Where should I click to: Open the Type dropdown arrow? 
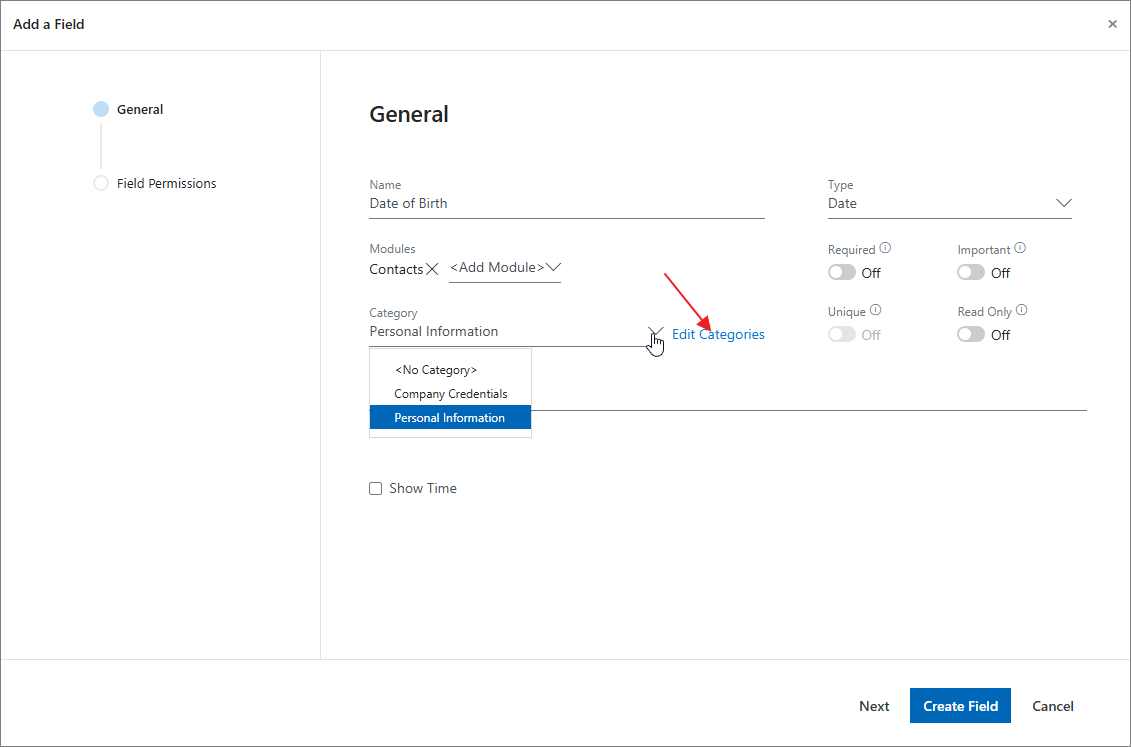(1063, 203)
